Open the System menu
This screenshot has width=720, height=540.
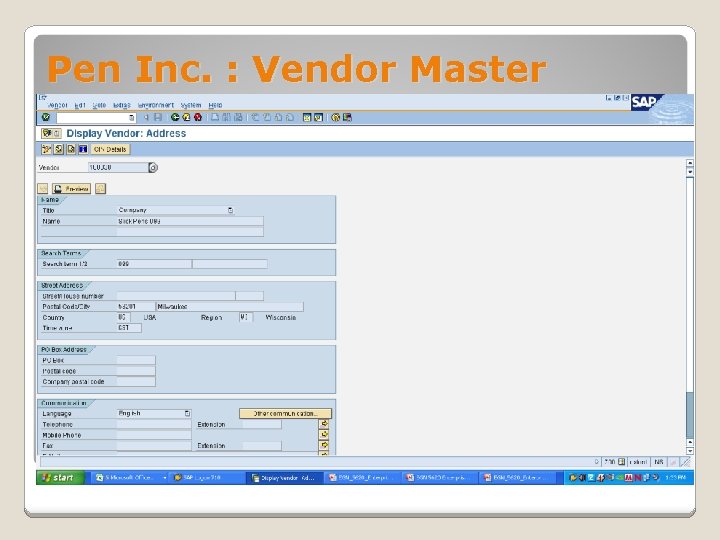[191, 105]
